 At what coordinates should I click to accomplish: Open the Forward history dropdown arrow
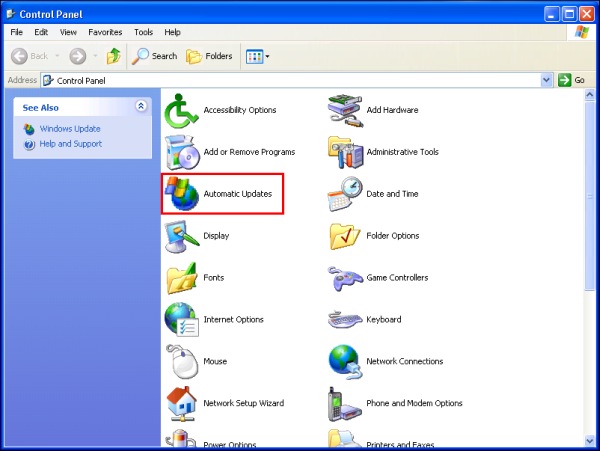coord(95,56)
